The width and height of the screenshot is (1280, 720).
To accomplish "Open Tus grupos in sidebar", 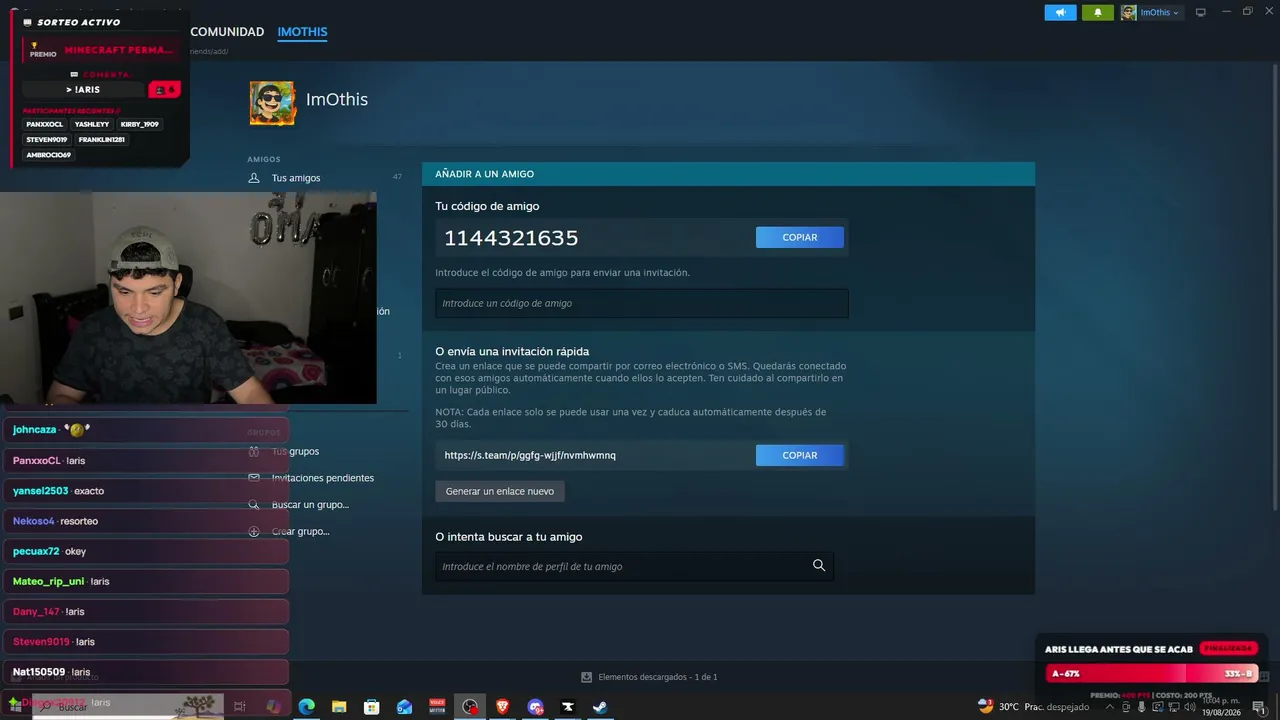I will tap(295, 451).
